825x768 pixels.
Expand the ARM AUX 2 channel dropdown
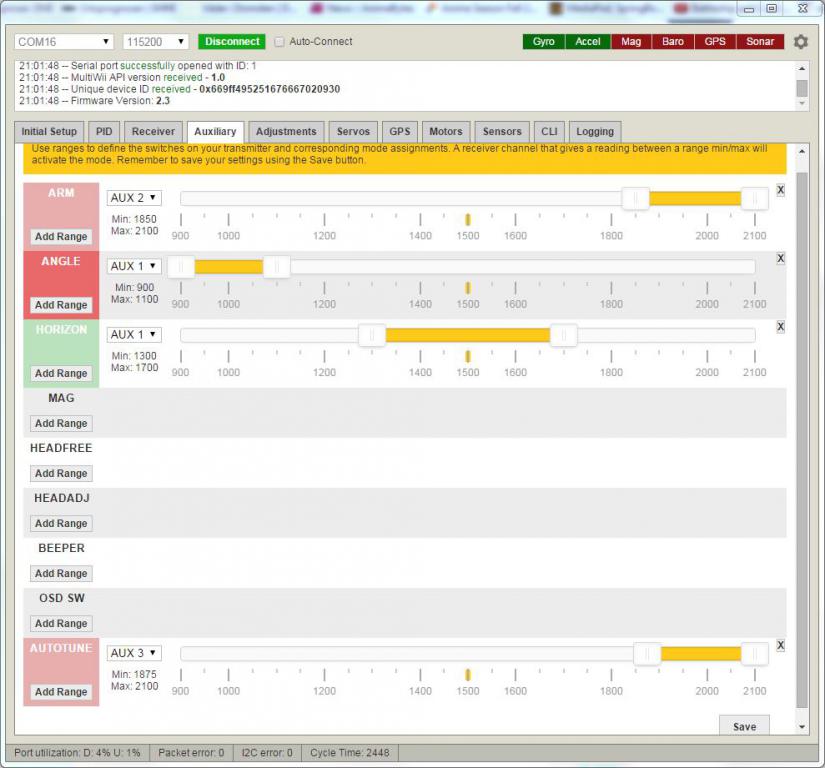point(134,198)
